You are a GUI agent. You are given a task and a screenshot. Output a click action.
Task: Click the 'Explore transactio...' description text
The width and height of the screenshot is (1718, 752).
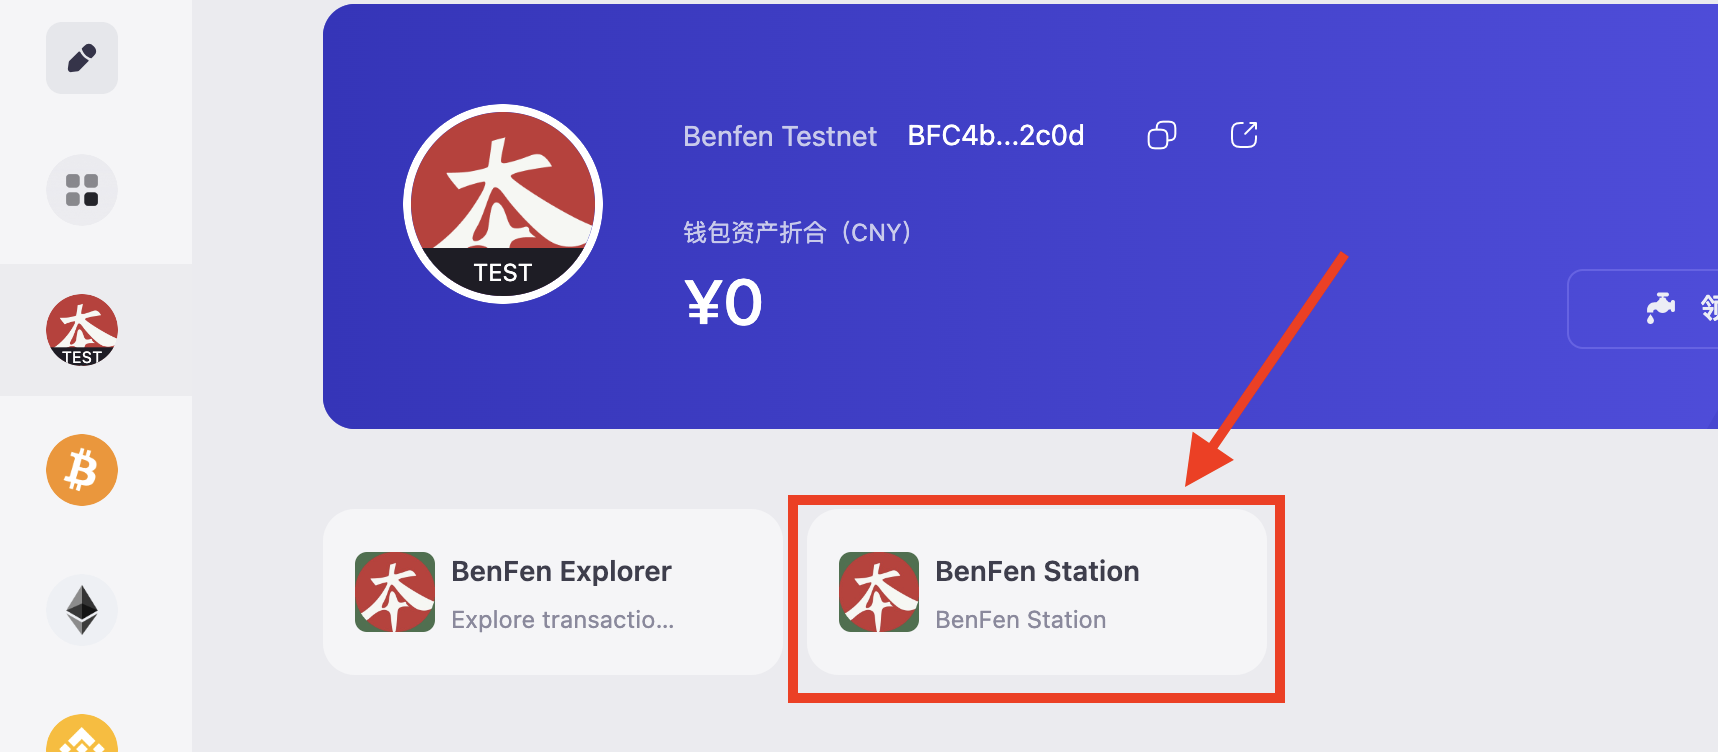(562, 620)
